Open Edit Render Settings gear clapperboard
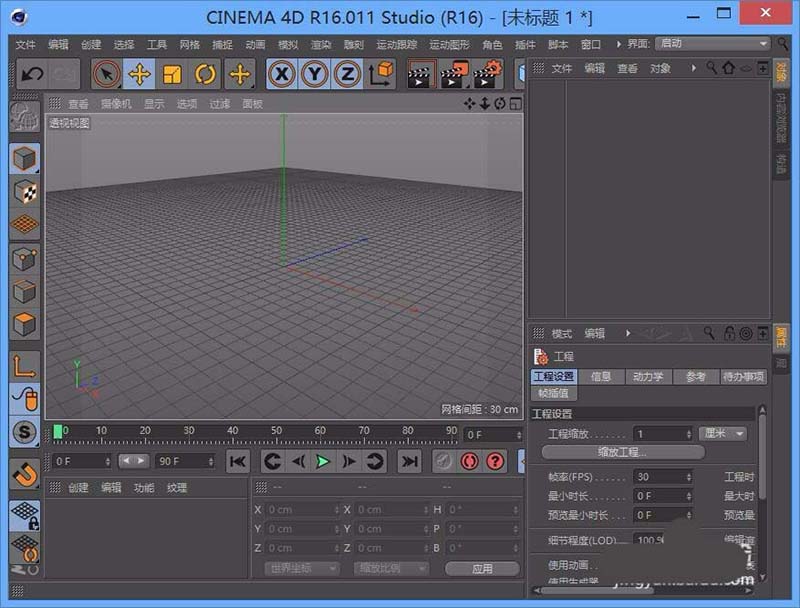Screen dimensions: 800x608 487,74
